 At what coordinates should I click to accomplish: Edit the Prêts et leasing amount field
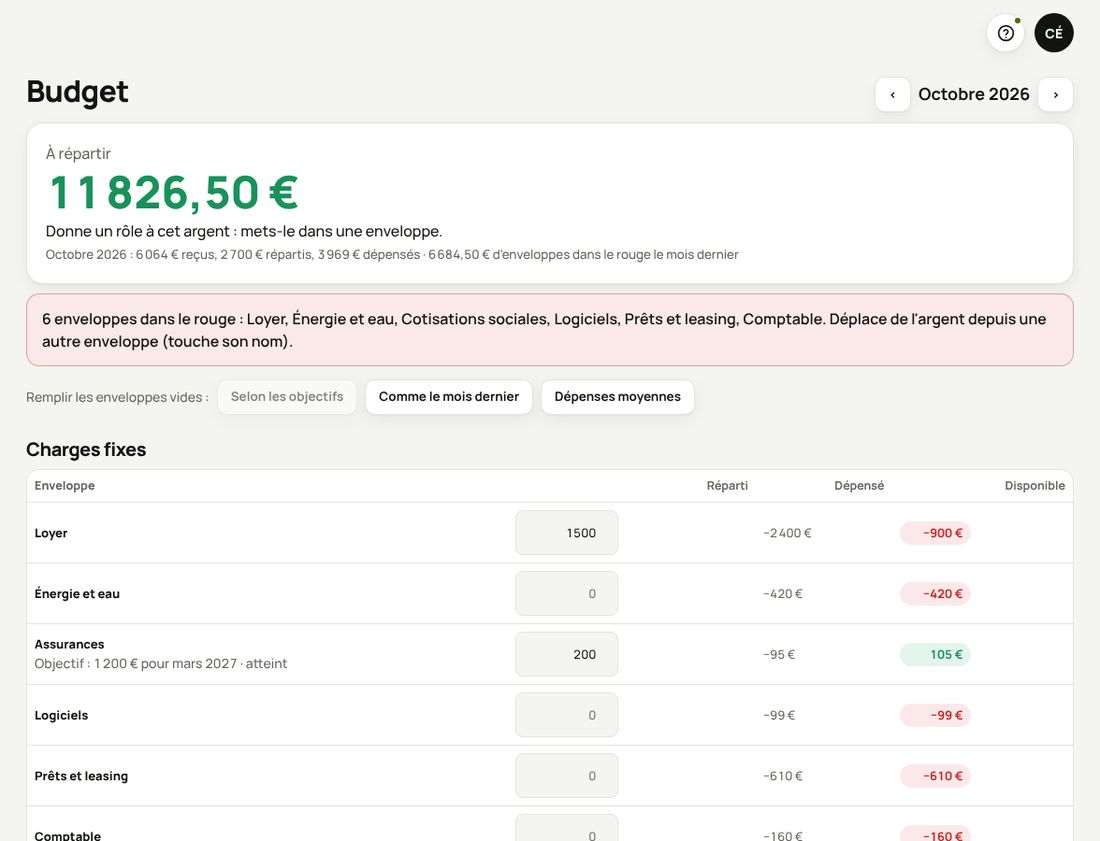567,776
